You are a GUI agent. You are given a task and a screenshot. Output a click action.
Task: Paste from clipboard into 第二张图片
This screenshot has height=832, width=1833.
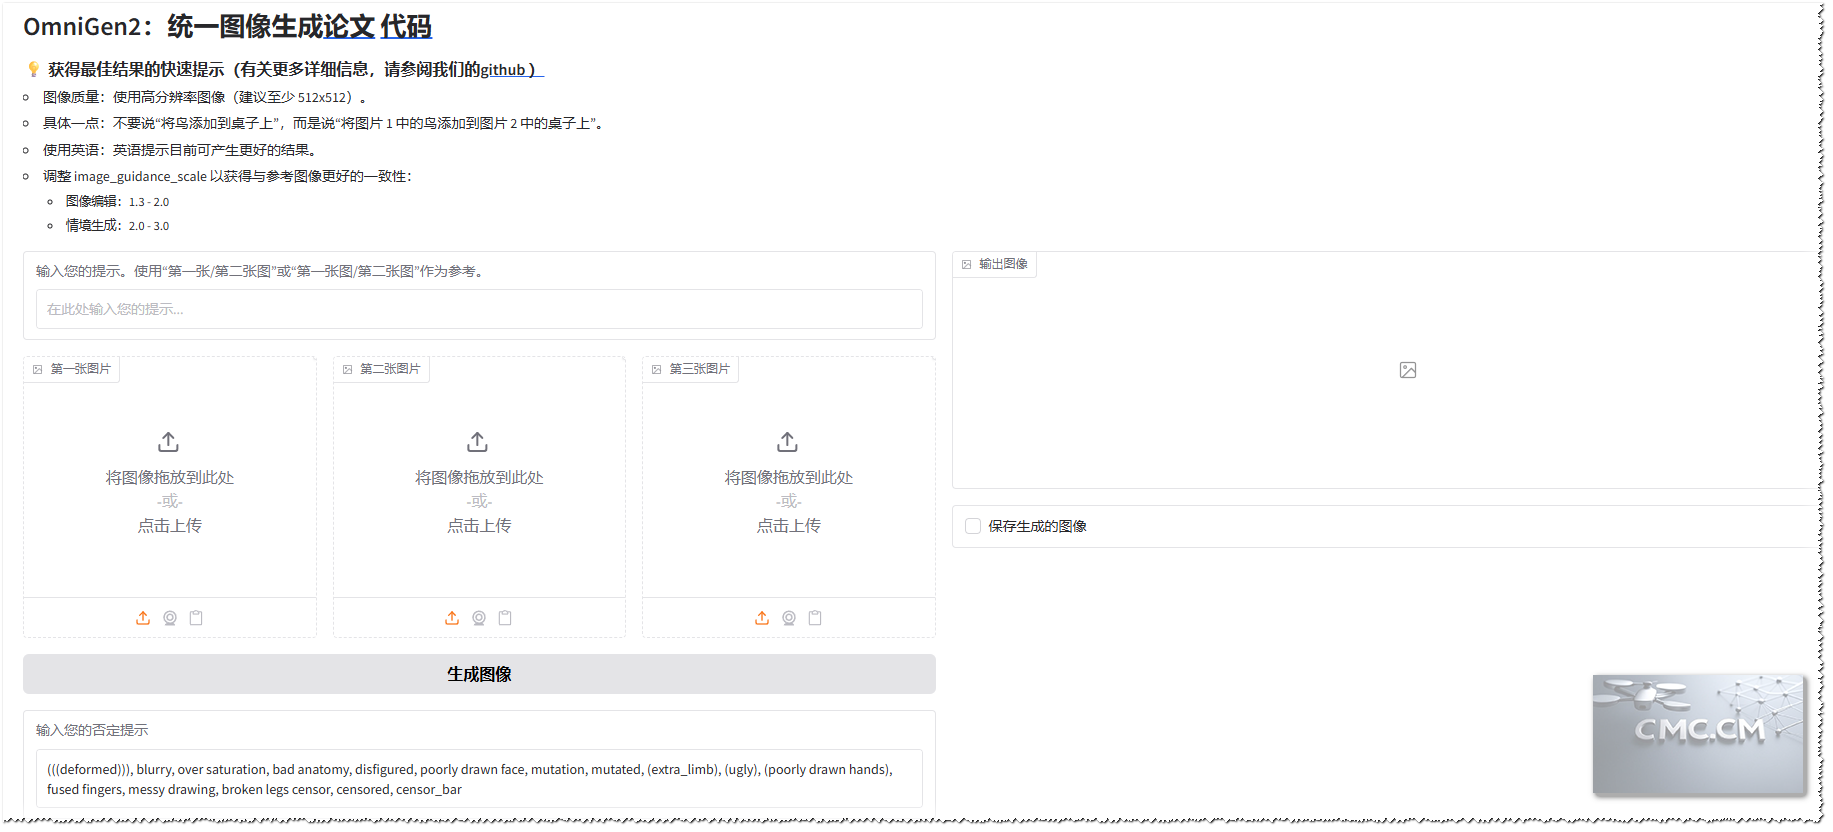click(x=505, y=618)
